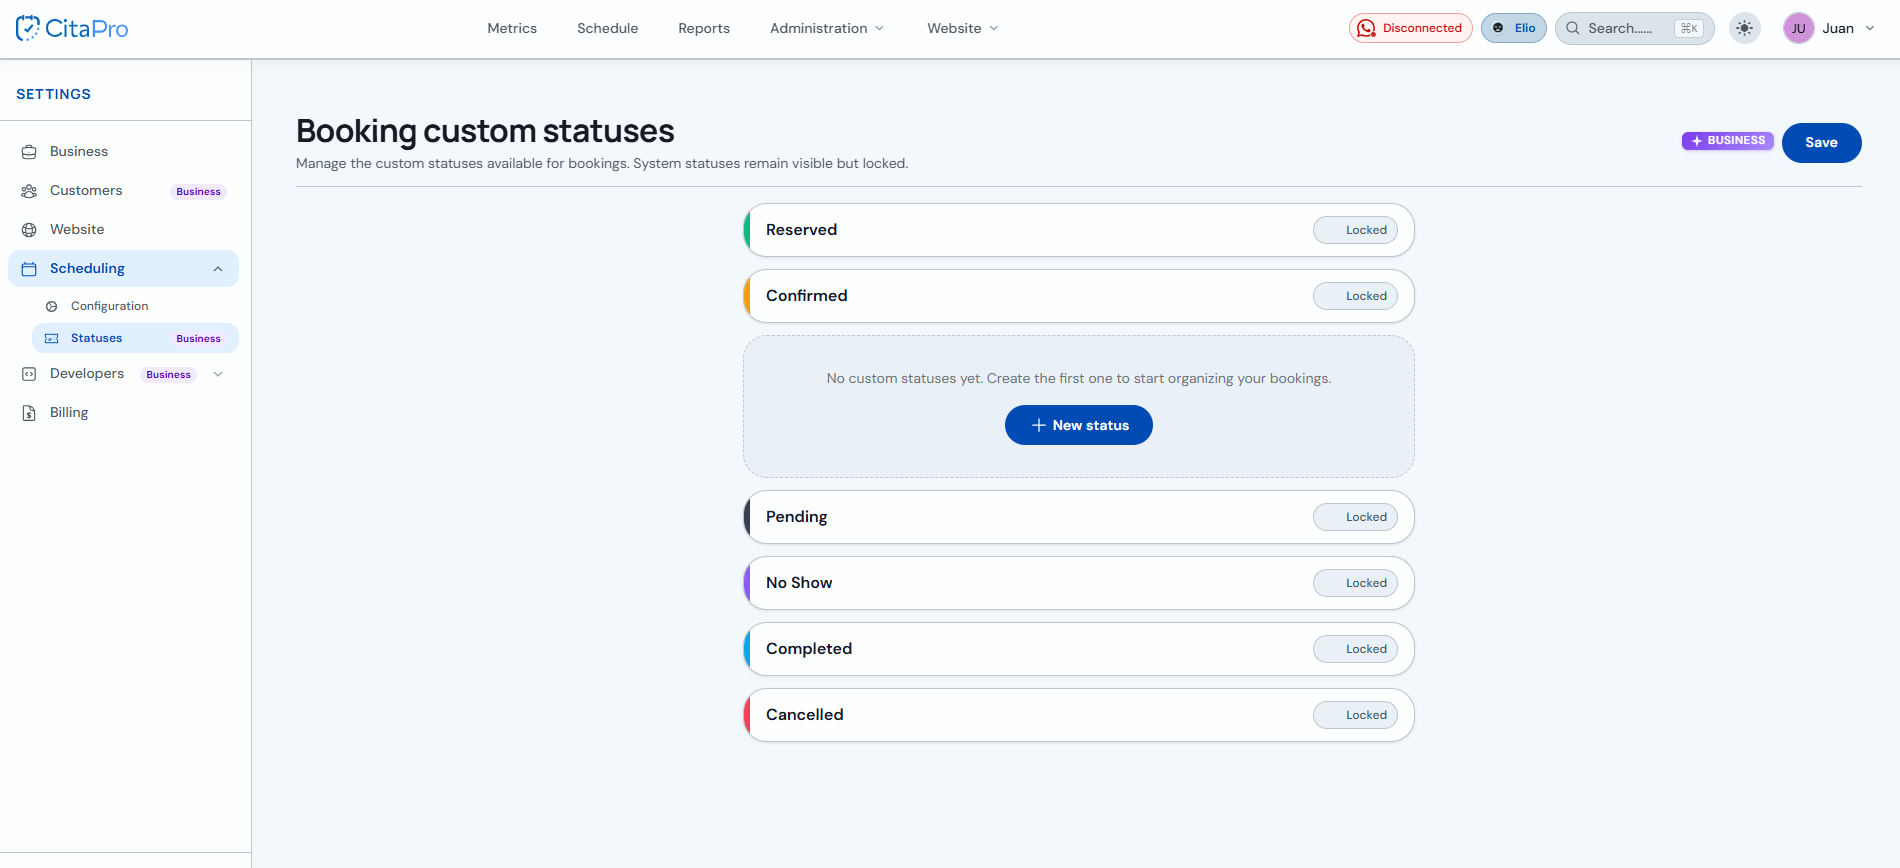Click the Completed status name
Image resolution: width=1900 pixels, height=868 pixels.
pos(808,649)
